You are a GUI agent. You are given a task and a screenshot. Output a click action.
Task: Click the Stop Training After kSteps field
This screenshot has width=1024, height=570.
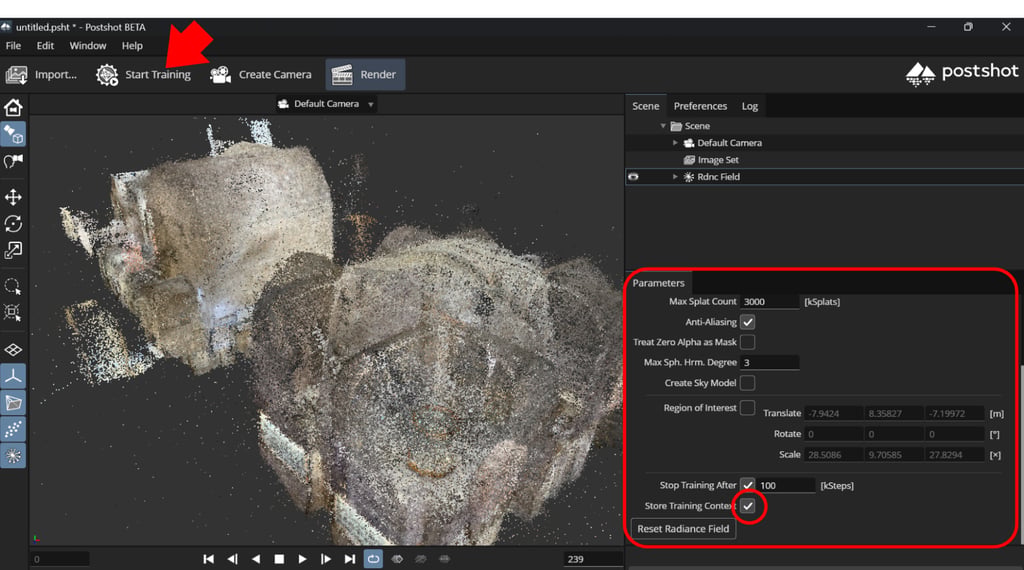pyautogui.click(x=786, y=485)
